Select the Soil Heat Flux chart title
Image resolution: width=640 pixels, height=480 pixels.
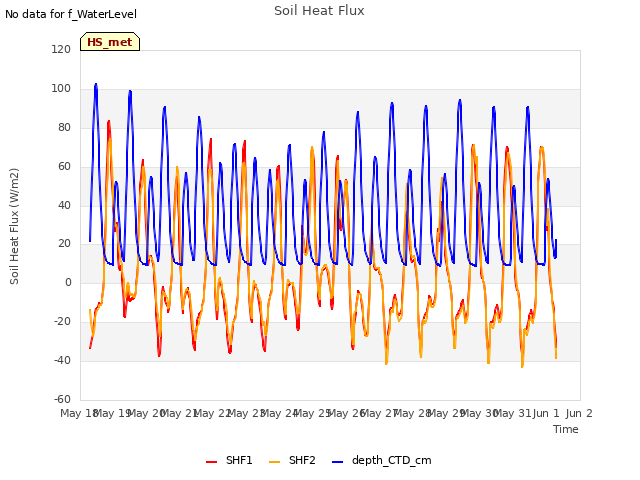319,11
